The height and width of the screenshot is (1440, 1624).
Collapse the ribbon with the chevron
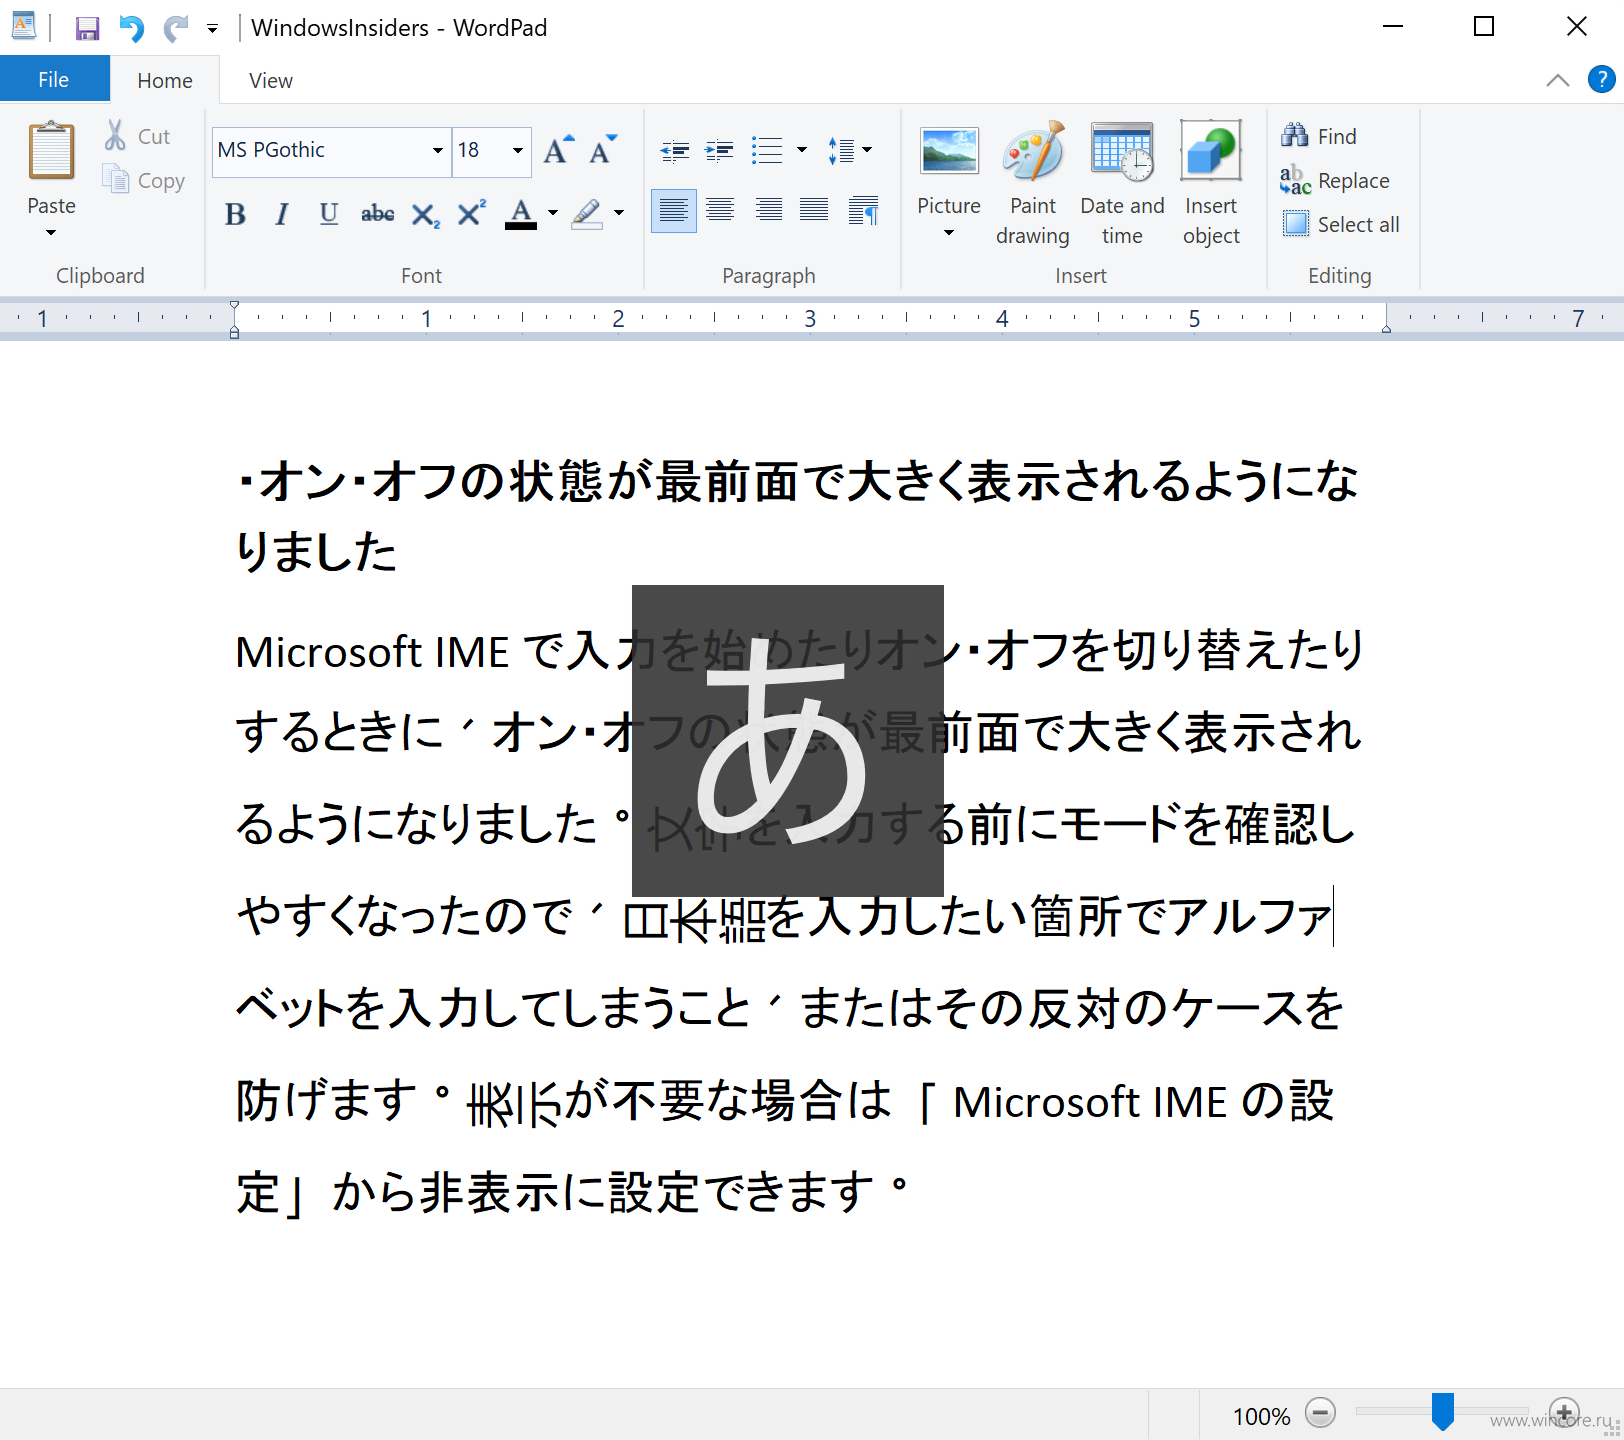(1557, 80)
